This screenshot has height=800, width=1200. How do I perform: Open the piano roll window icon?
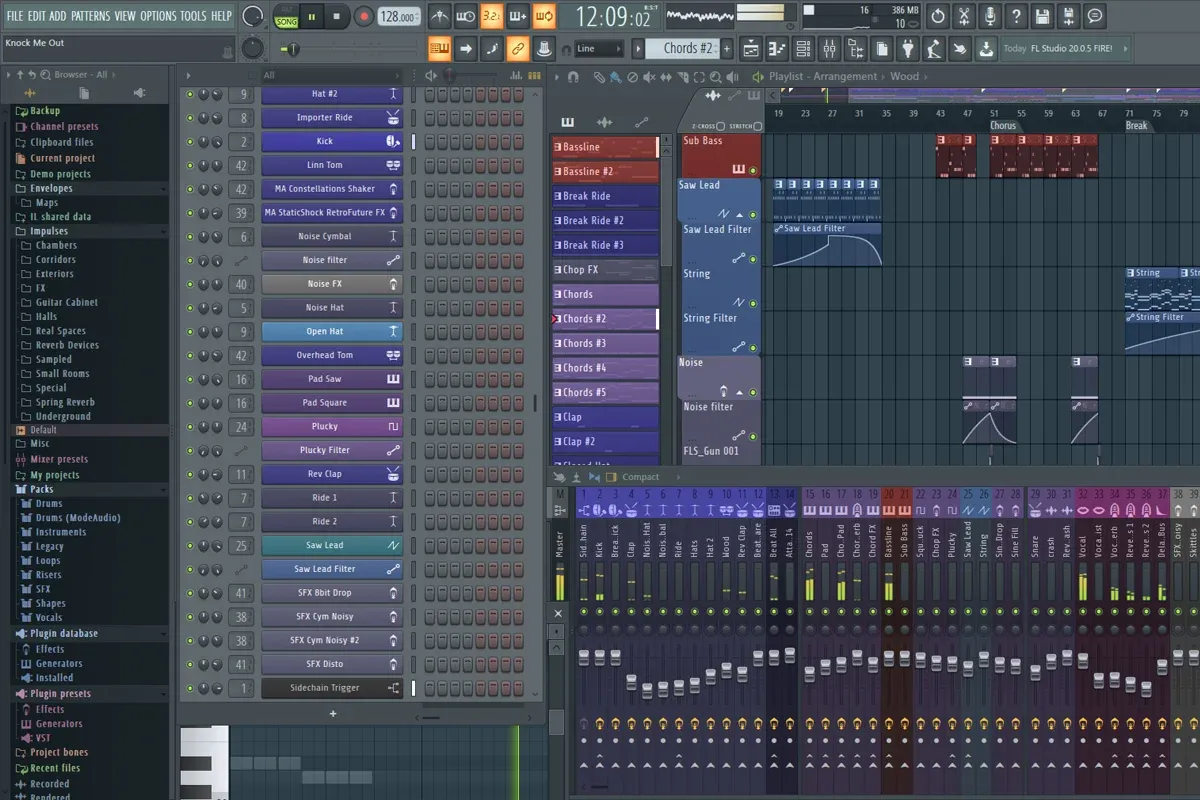point(777,48)
